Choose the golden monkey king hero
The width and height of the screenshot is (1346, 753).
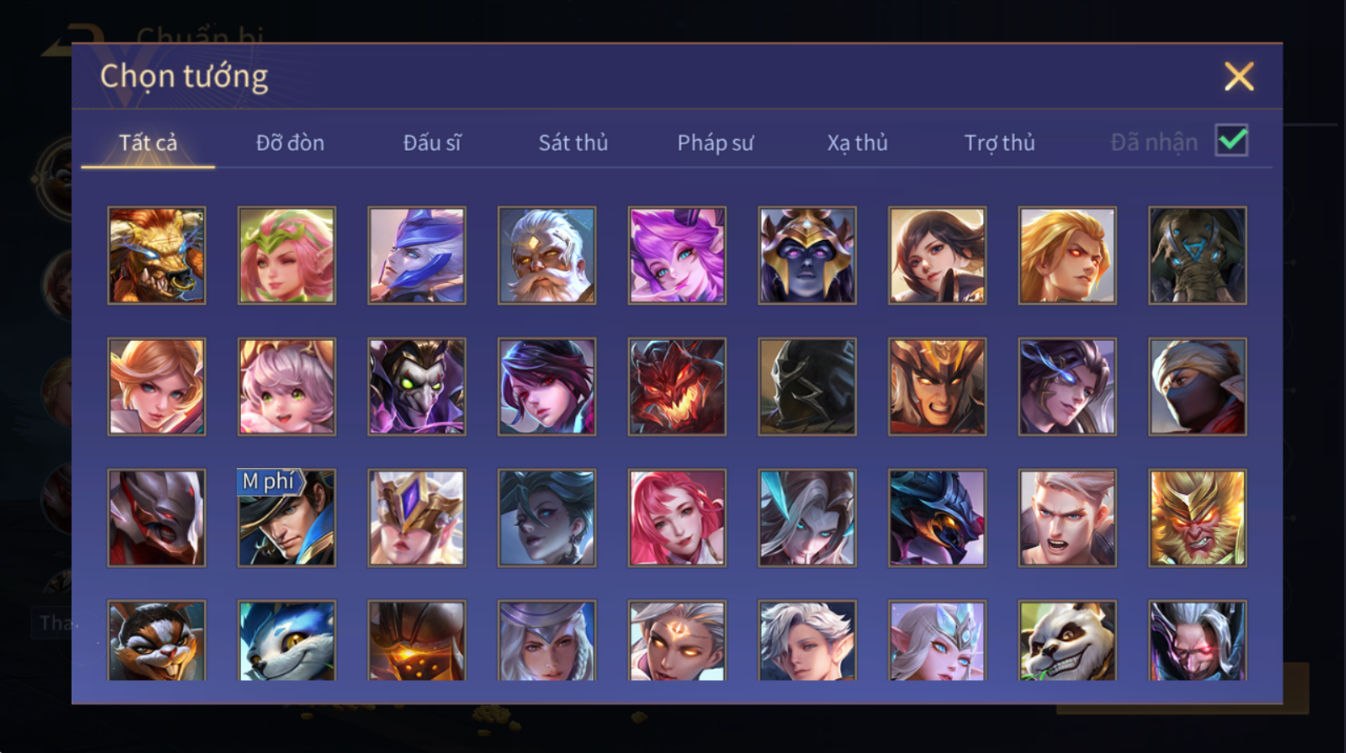[1197, 518]
